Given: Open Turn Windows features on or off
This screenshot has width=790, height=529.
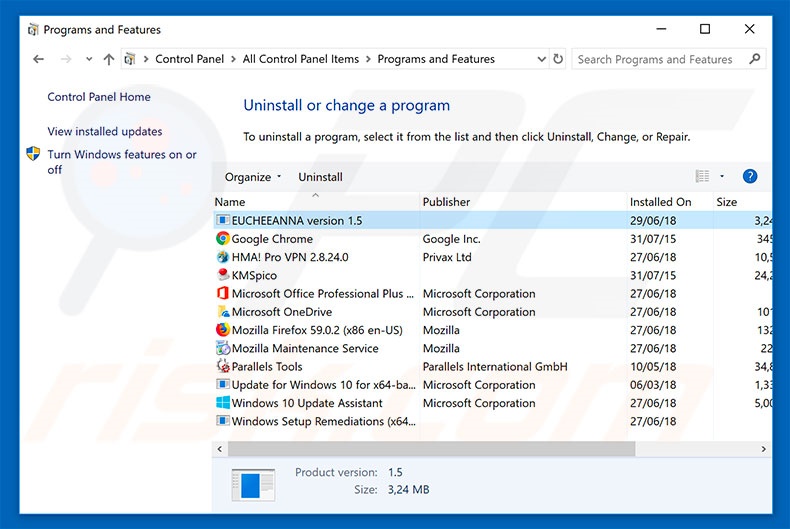Looking at the screenshot, I should [x=122, y=162].
